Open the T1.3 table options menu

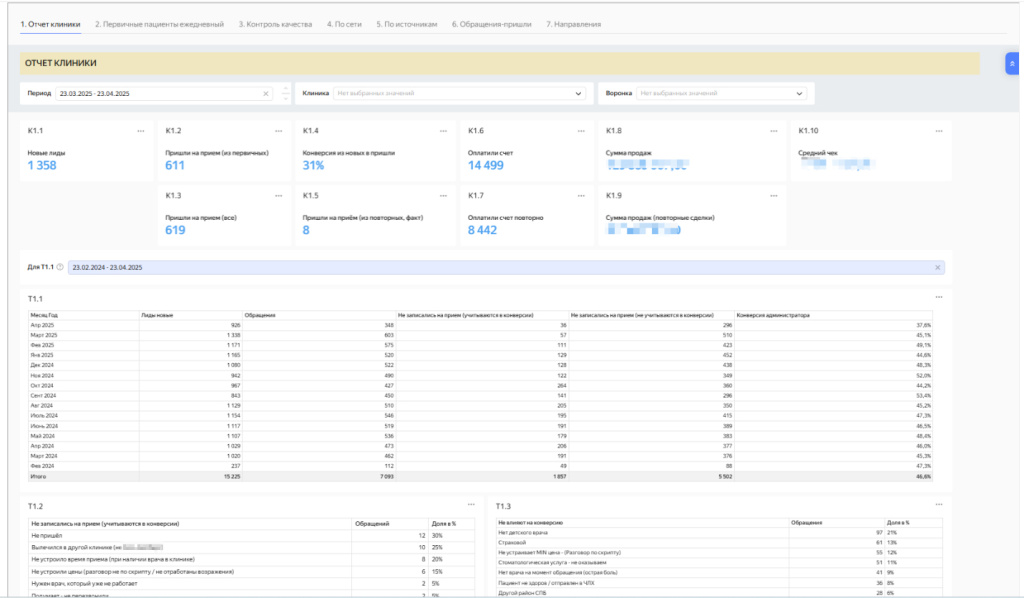(x=938, y=506)
